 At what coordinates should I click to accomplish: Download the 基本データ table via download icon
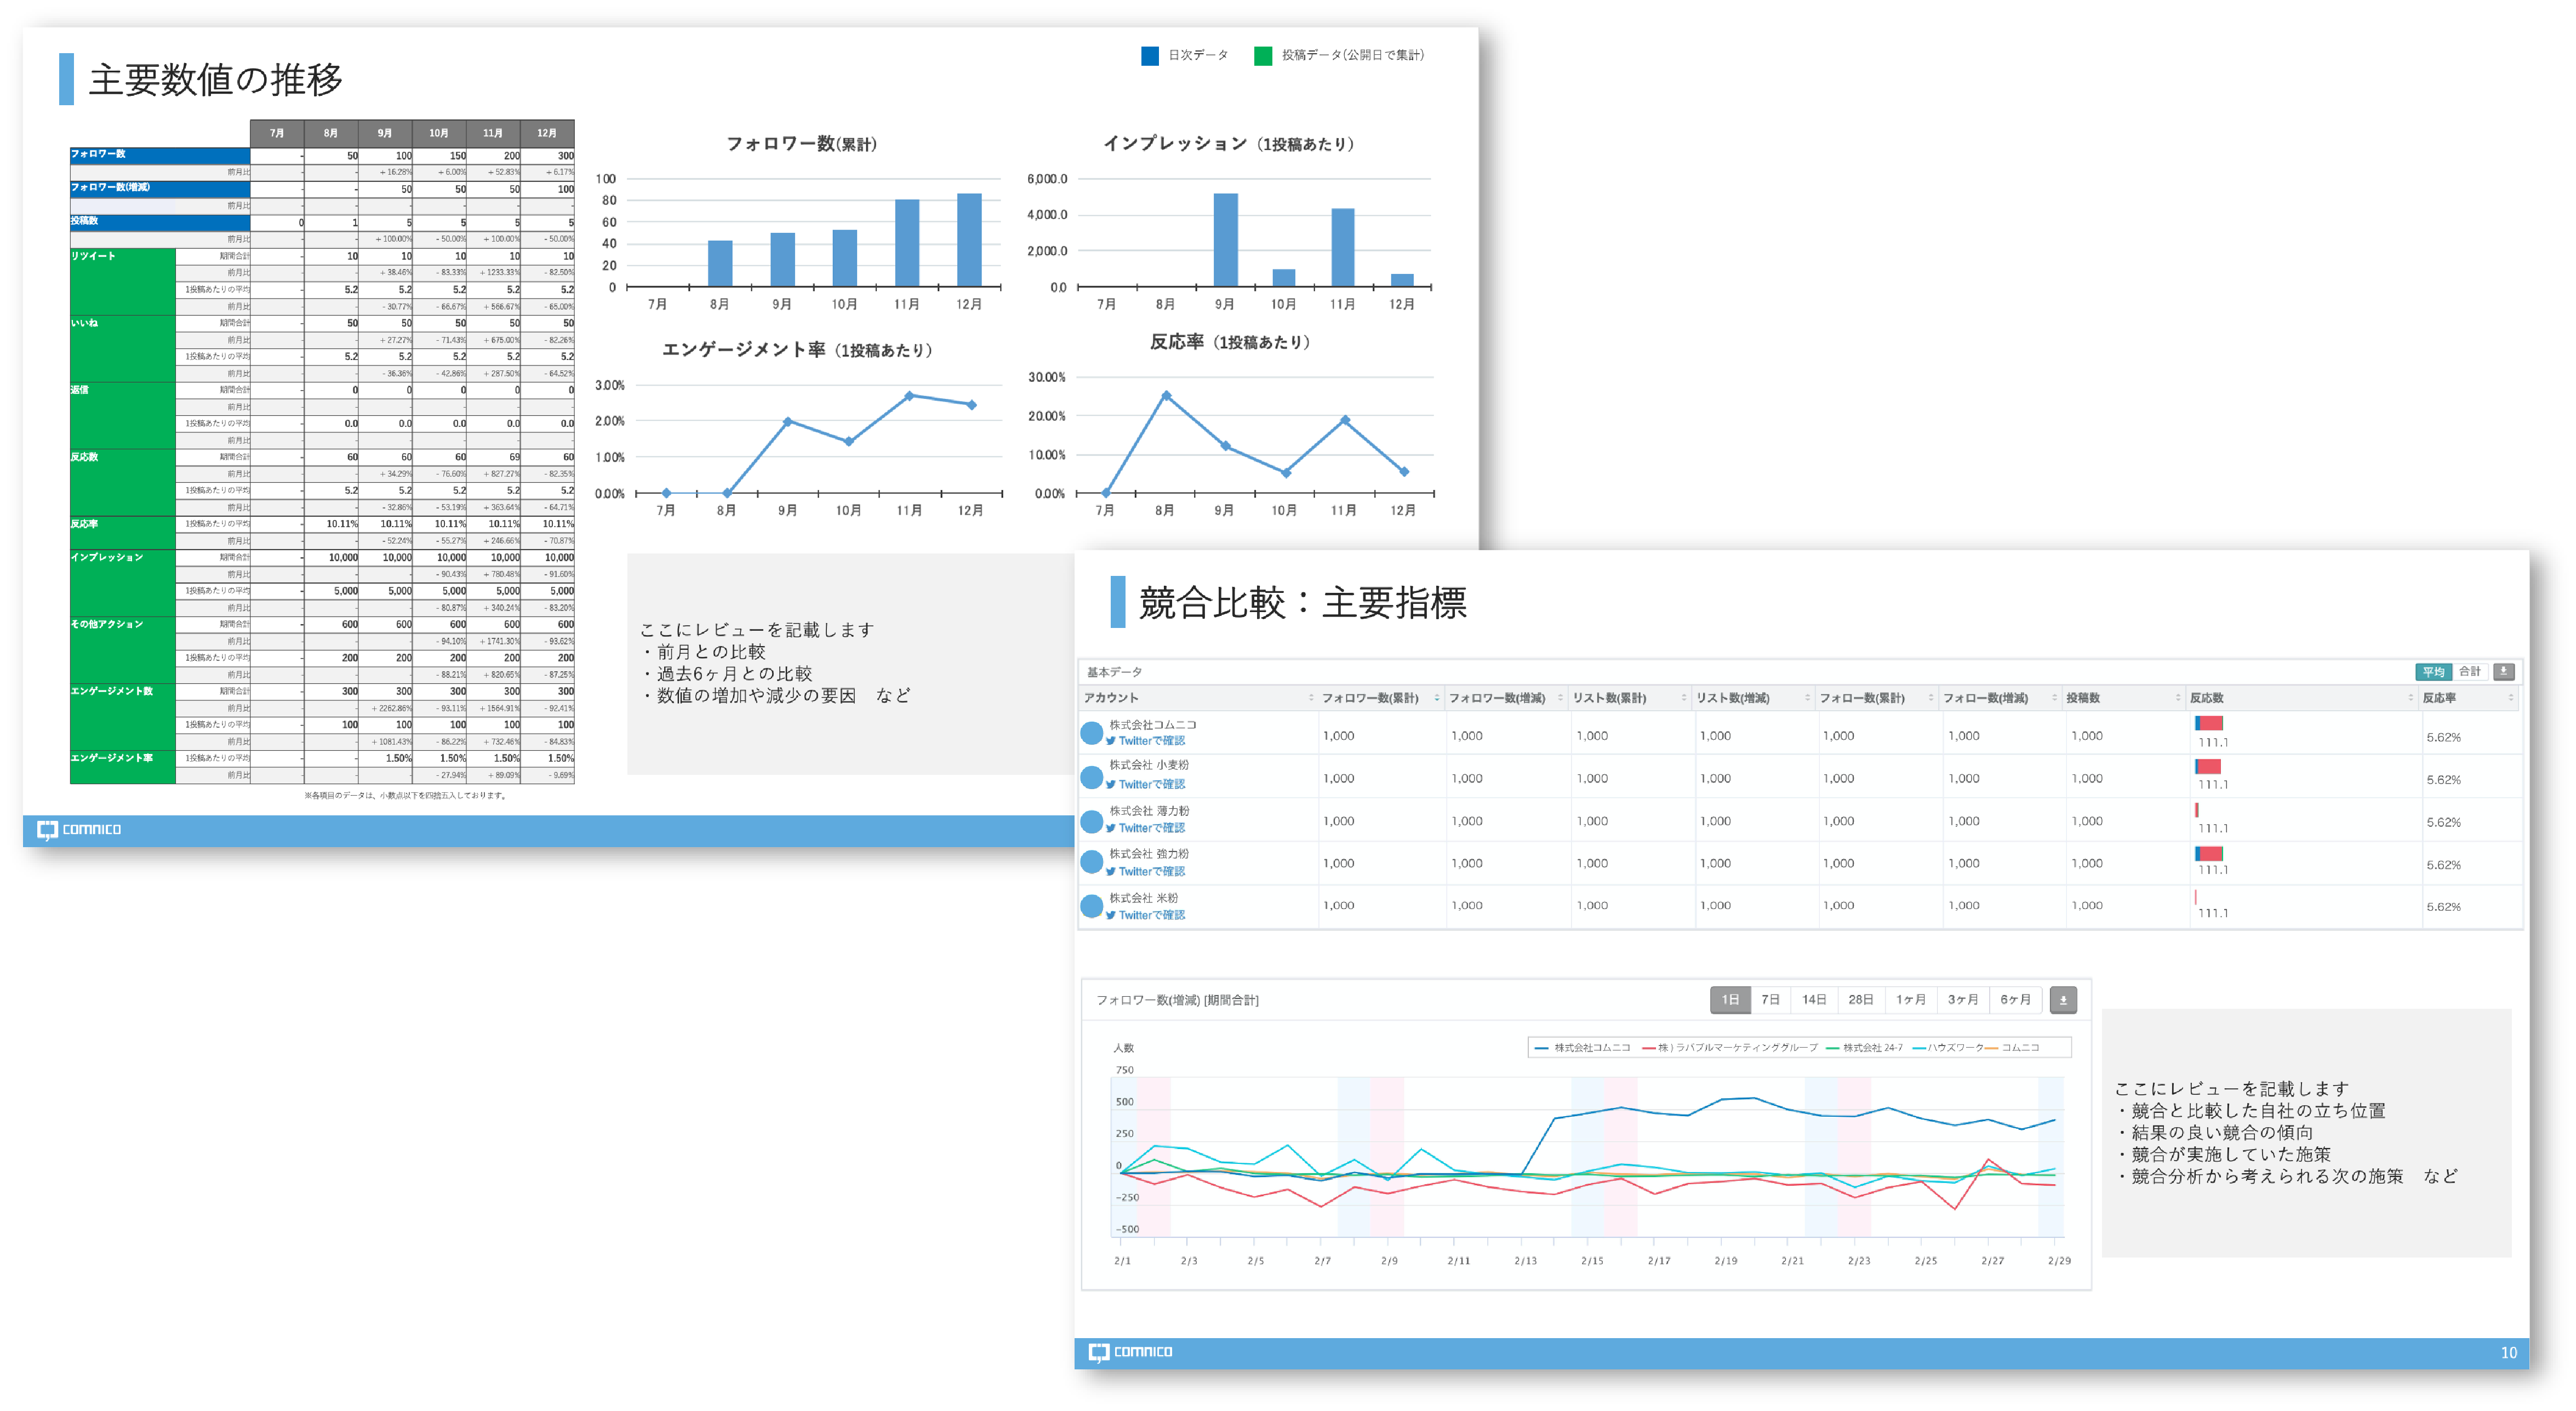tap(2503, 671)
